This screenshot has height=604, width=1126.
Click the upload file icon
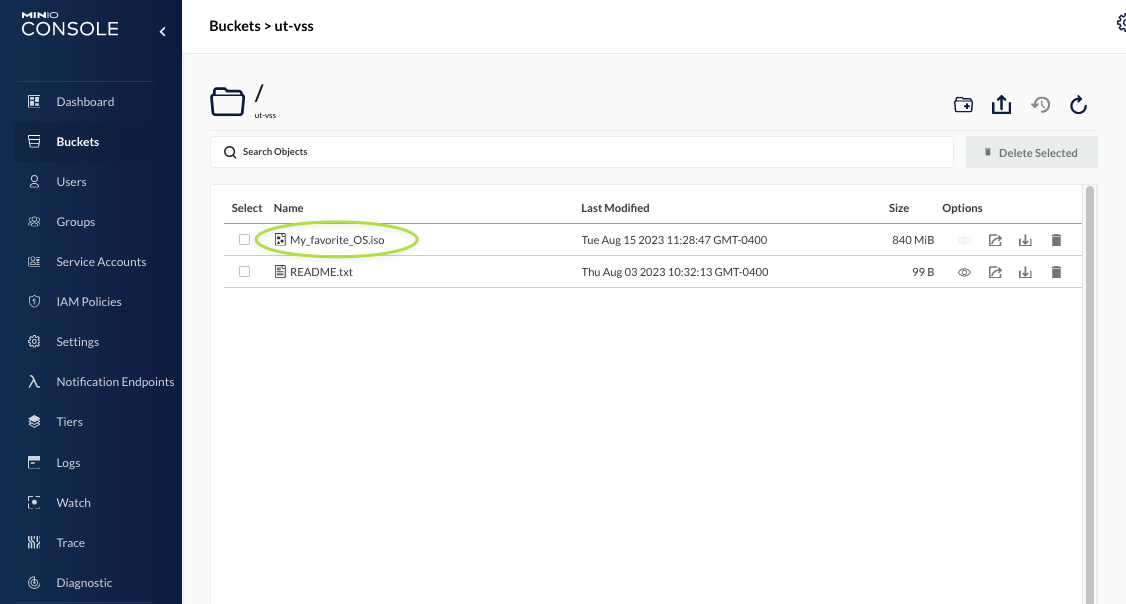click(1001, 105)
